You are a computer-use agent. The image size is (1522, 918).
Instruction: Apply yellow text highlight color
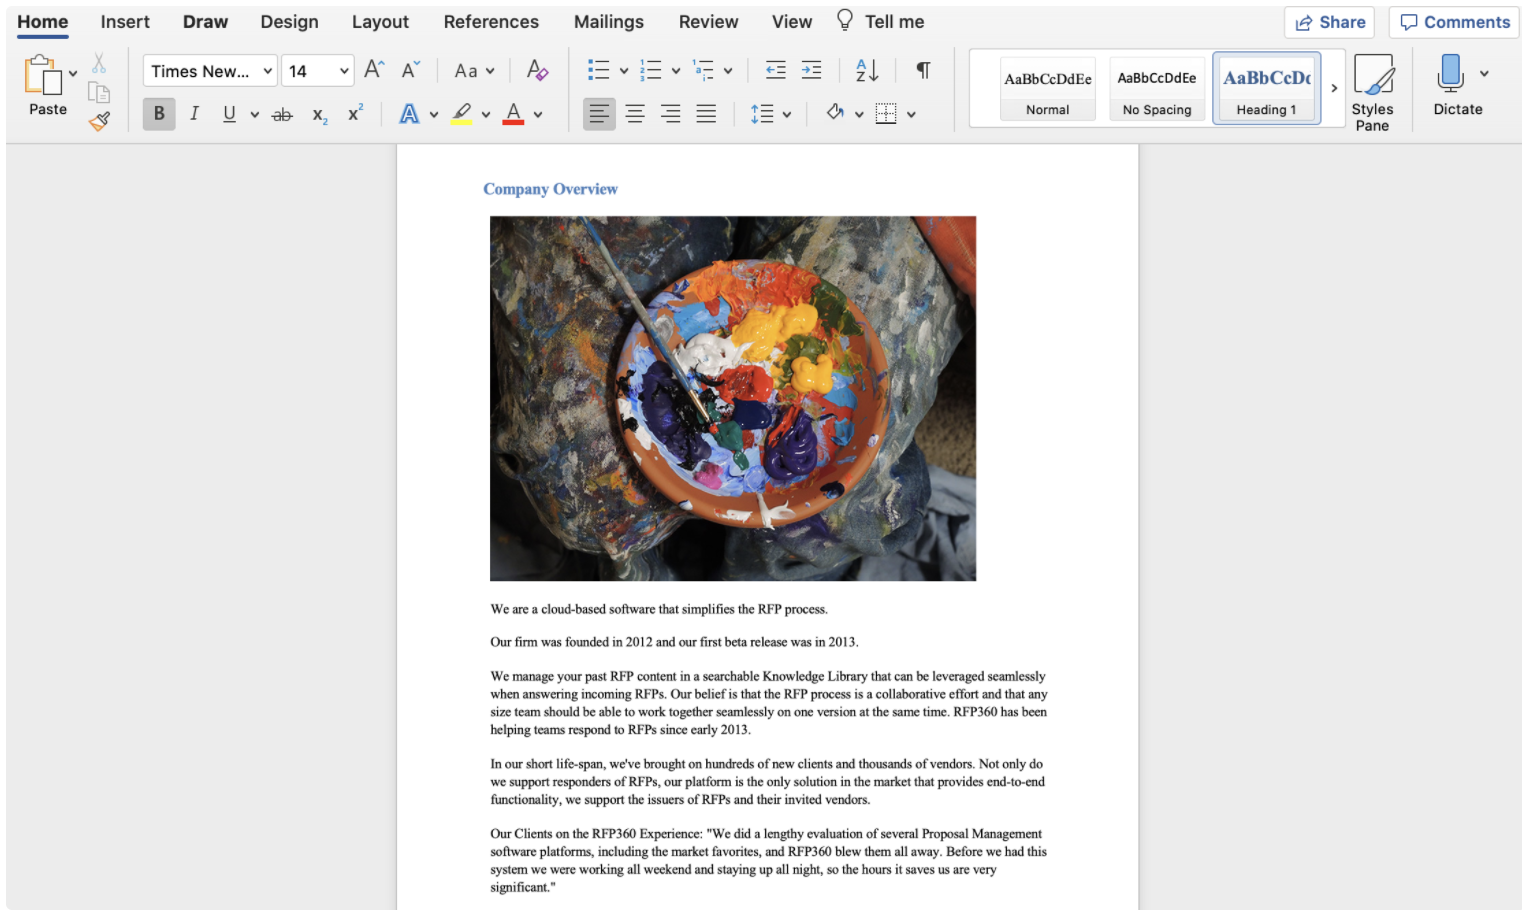pyautogui.click(x=461, y=114)
